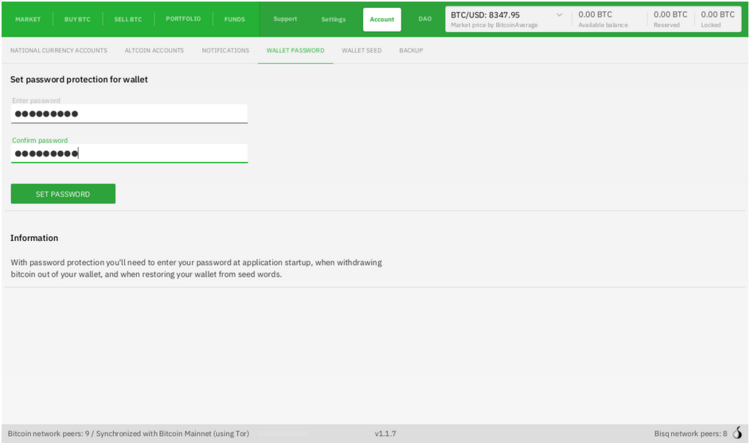
Task: Open the DAO section
Action: pyautogui.click(x=425, y=19)
